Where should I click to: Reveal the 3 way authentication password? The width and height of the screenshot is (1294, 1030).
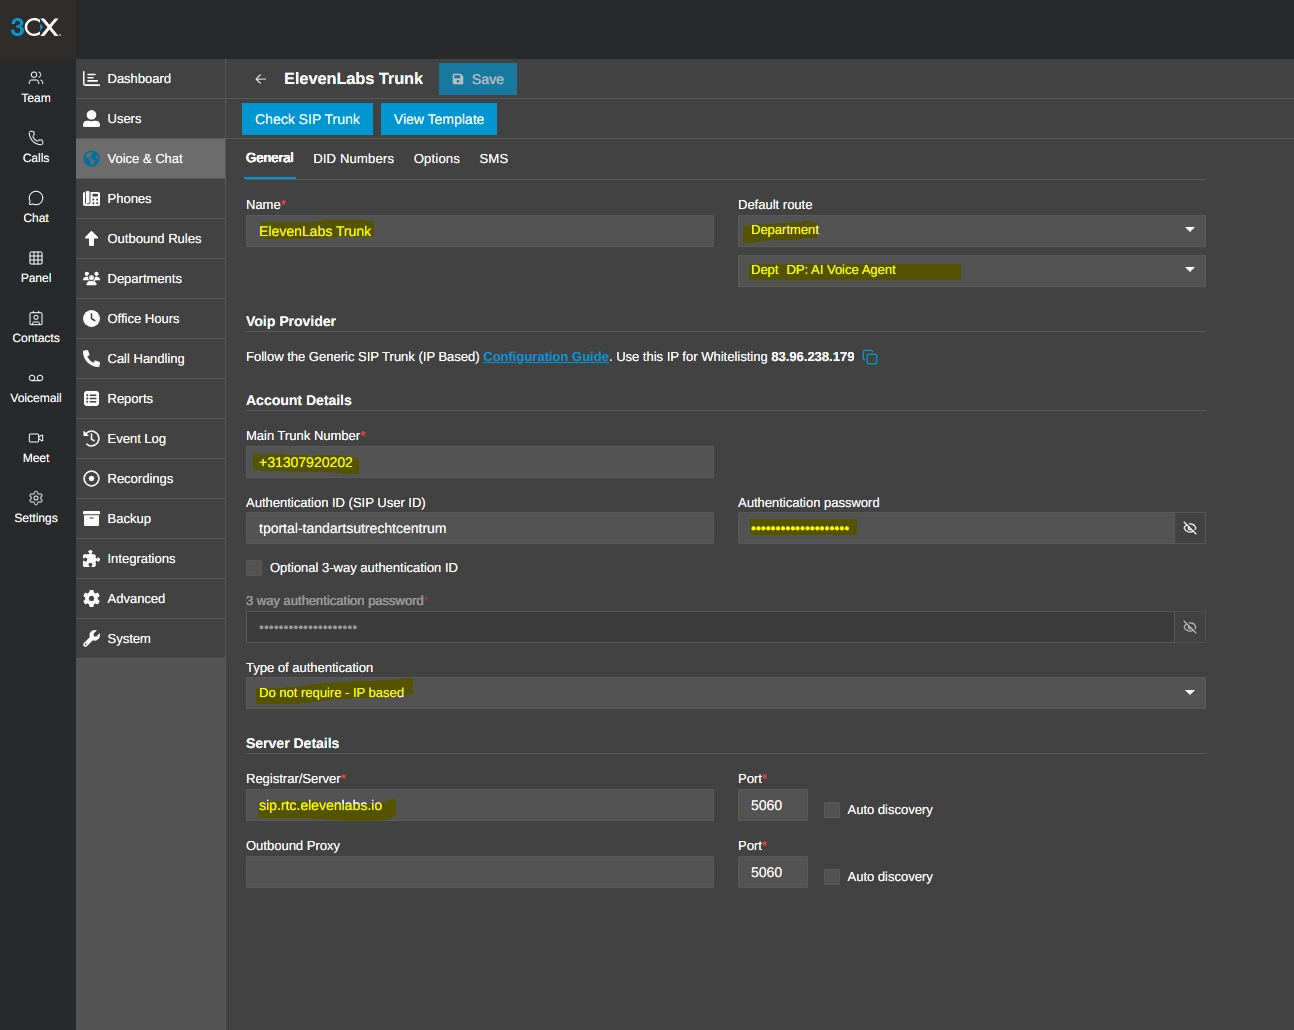point(1190,627)
